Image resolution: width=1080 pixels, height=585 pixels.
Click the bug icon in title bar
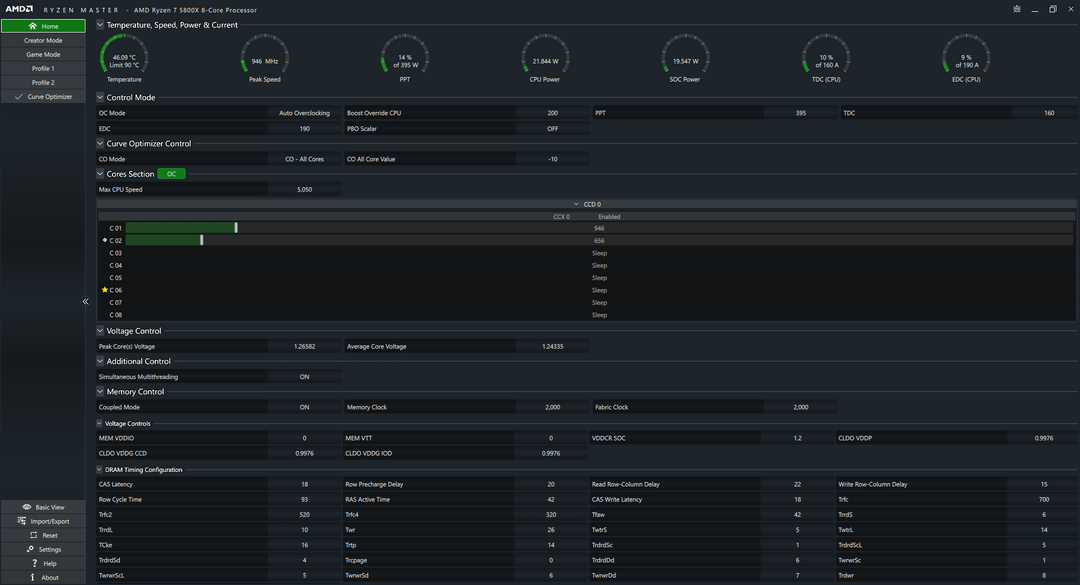coord(1017,9)
